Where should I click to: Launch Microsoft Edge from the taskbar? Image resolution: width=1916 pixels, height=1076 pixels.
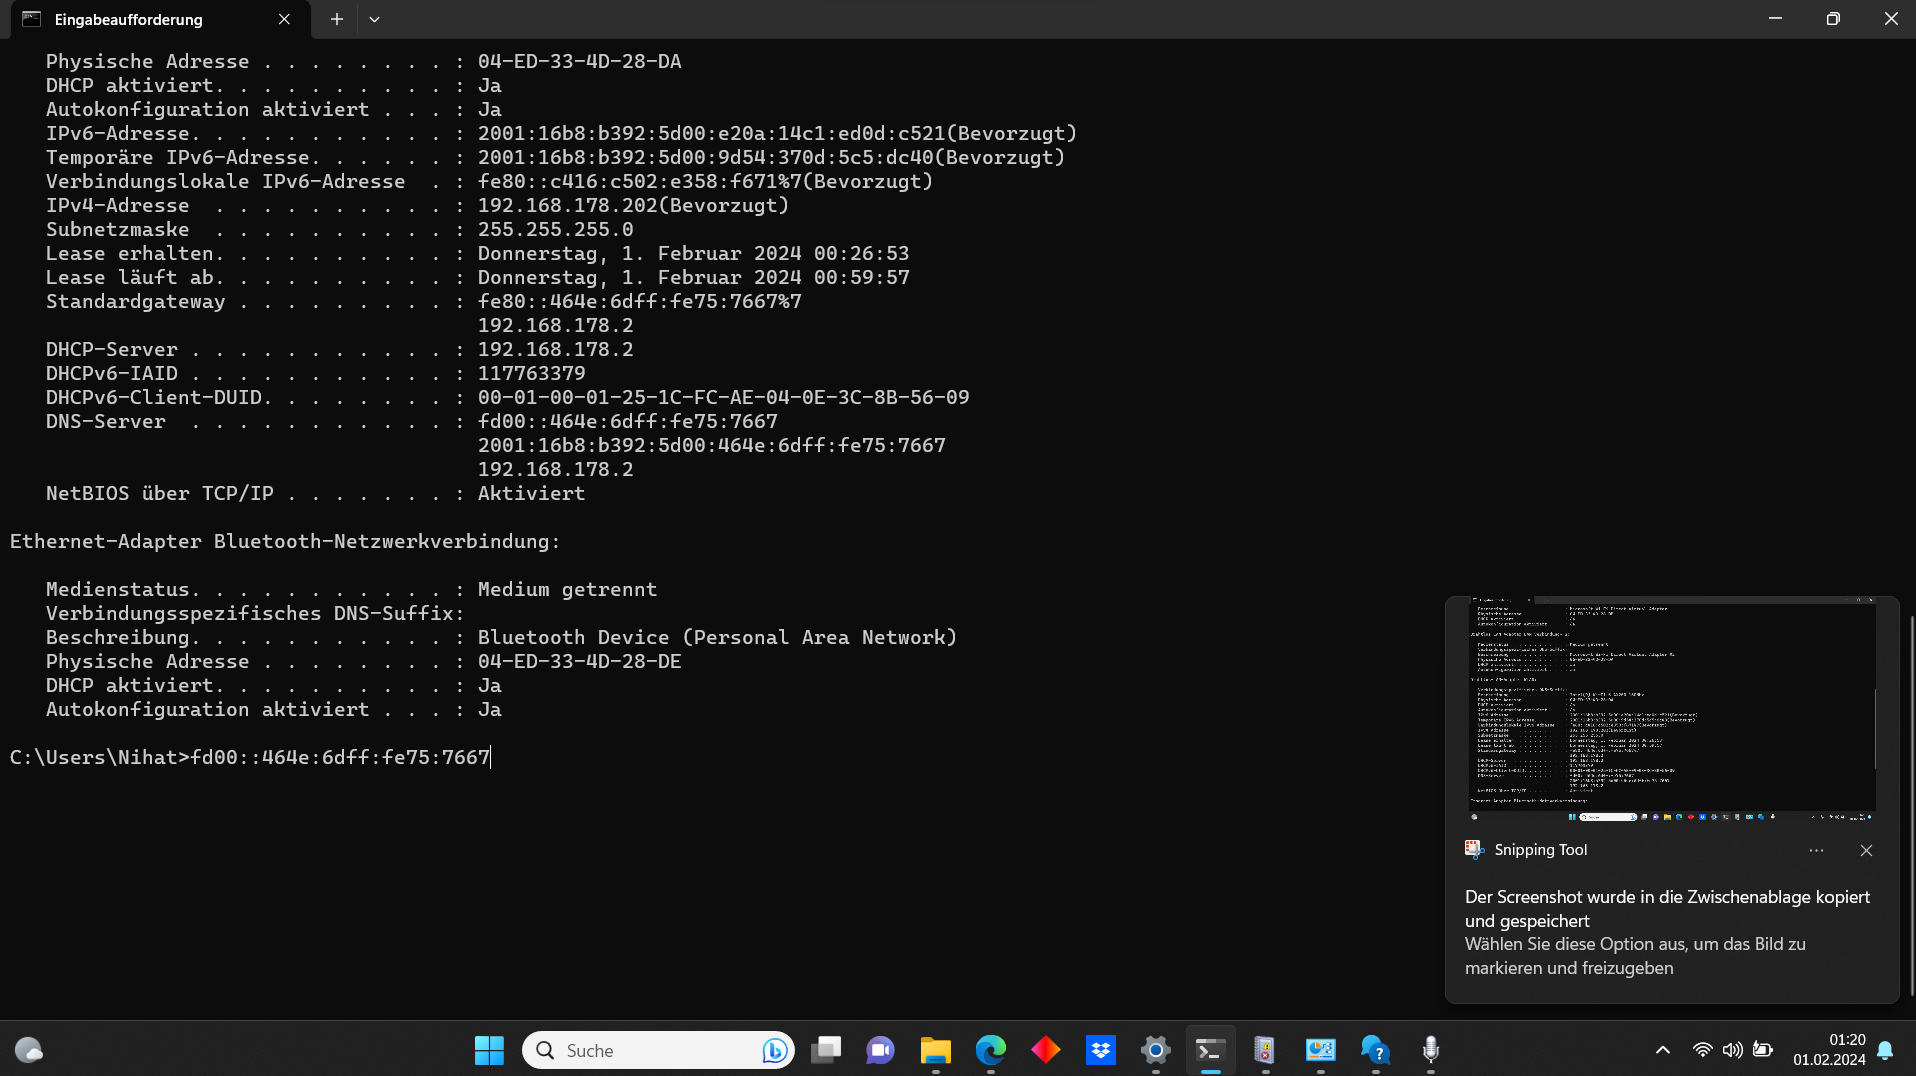(x=991, y=1050)
